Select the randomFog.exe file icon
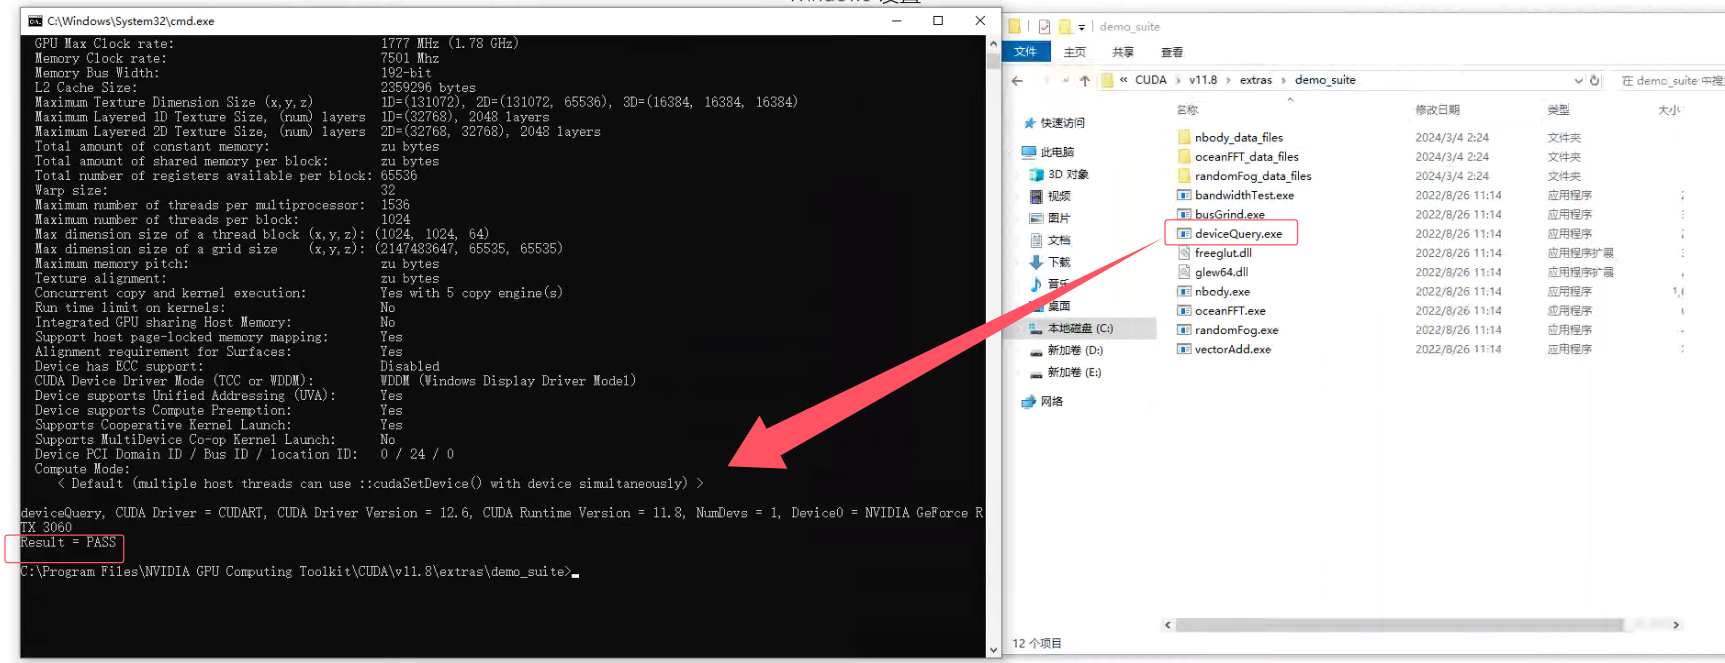 coord(1184,329)
